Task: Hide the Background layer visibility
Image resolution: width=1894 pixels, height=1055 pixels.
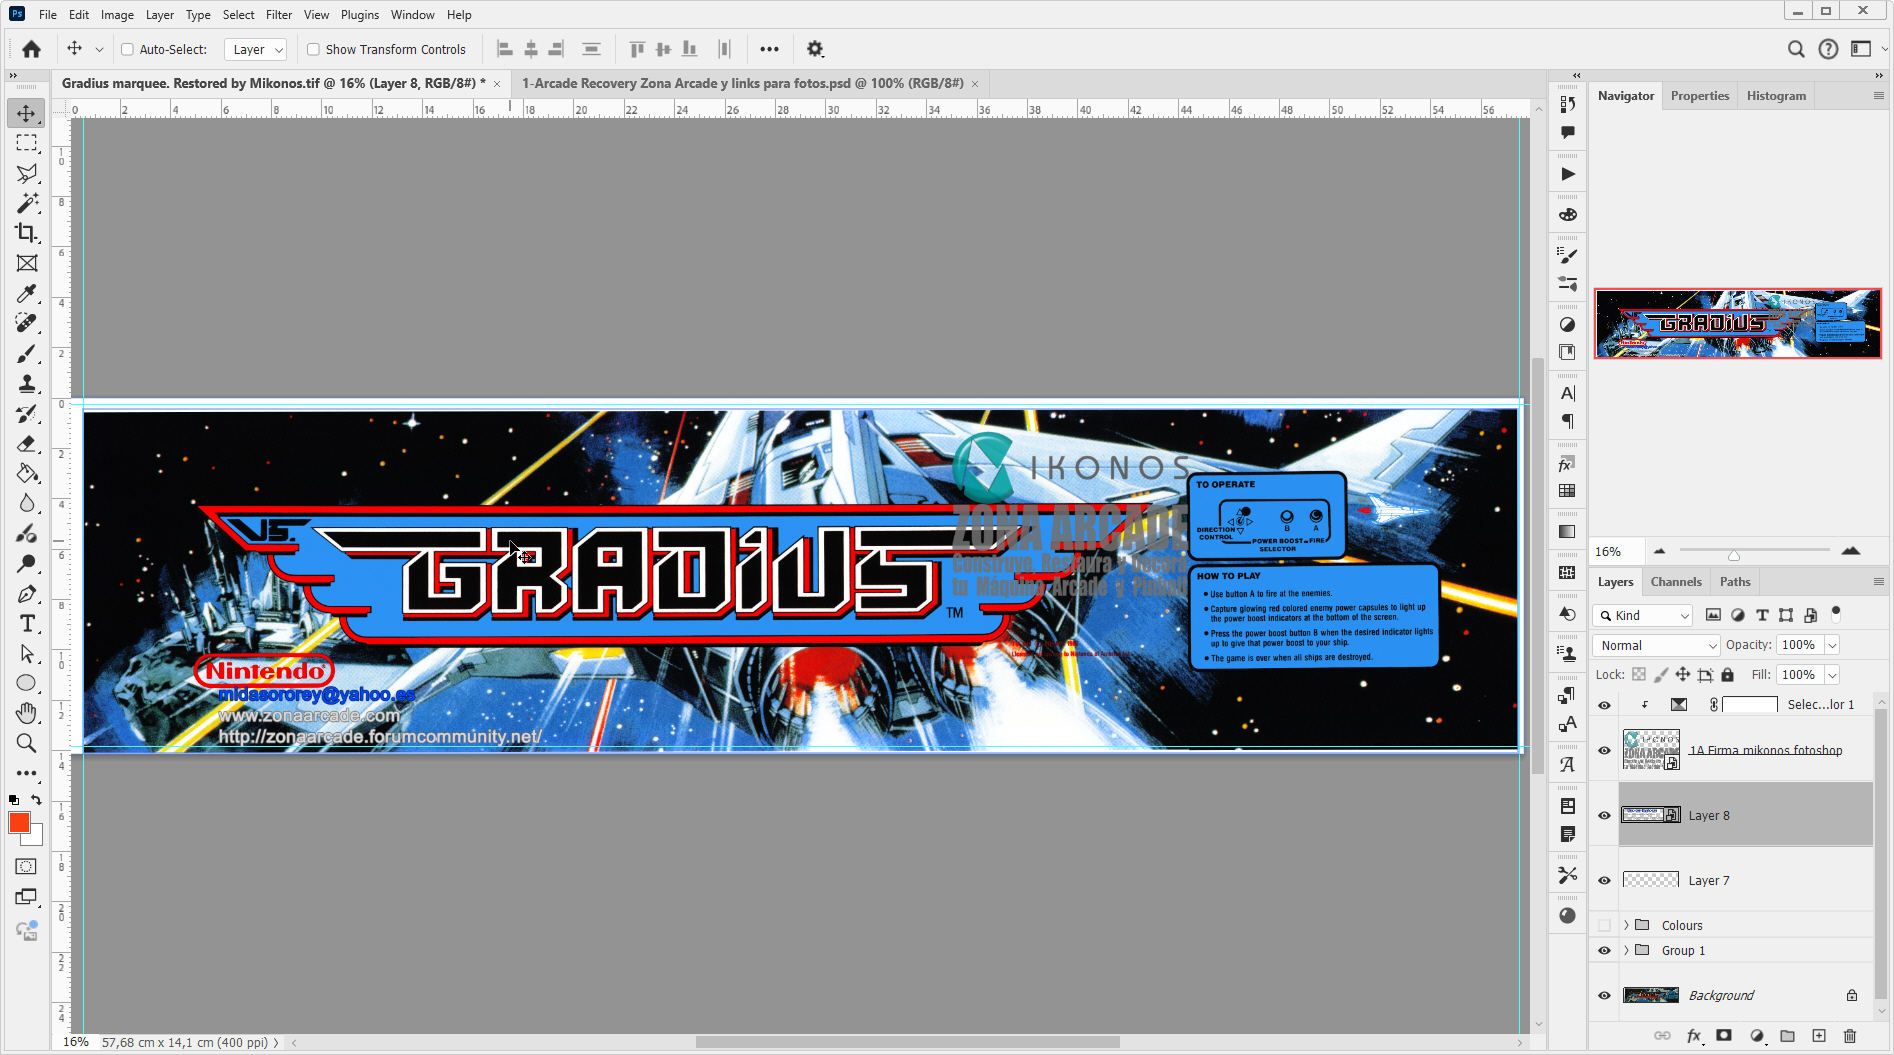Action: (1604, 995)
